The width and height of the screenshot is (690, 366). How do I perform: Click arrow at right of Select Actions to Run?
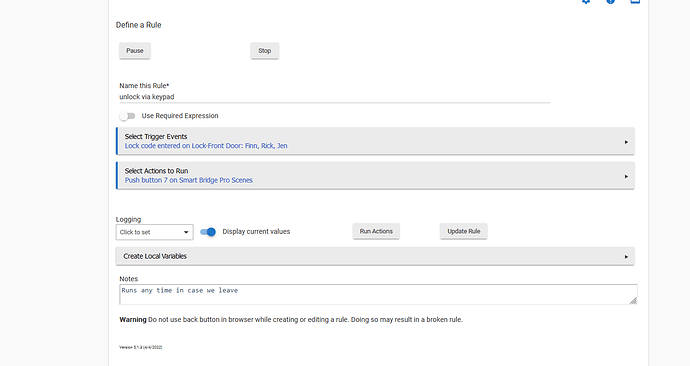click(x=626, y=176)
